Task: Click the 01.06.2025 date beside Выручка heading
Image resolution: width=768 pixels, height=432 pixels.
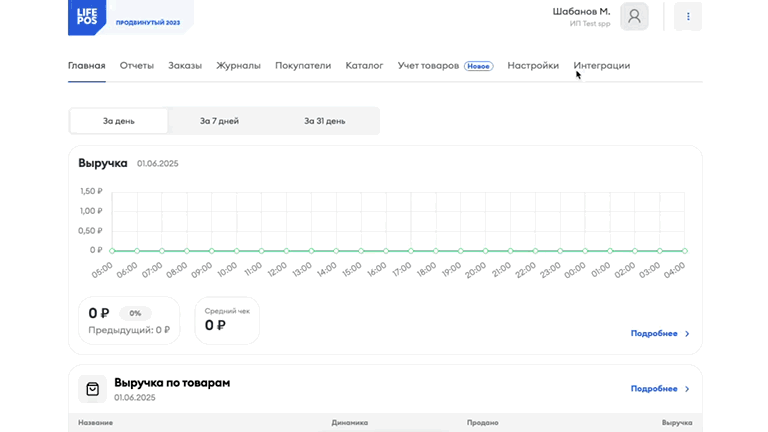Action: click(158, 164)
